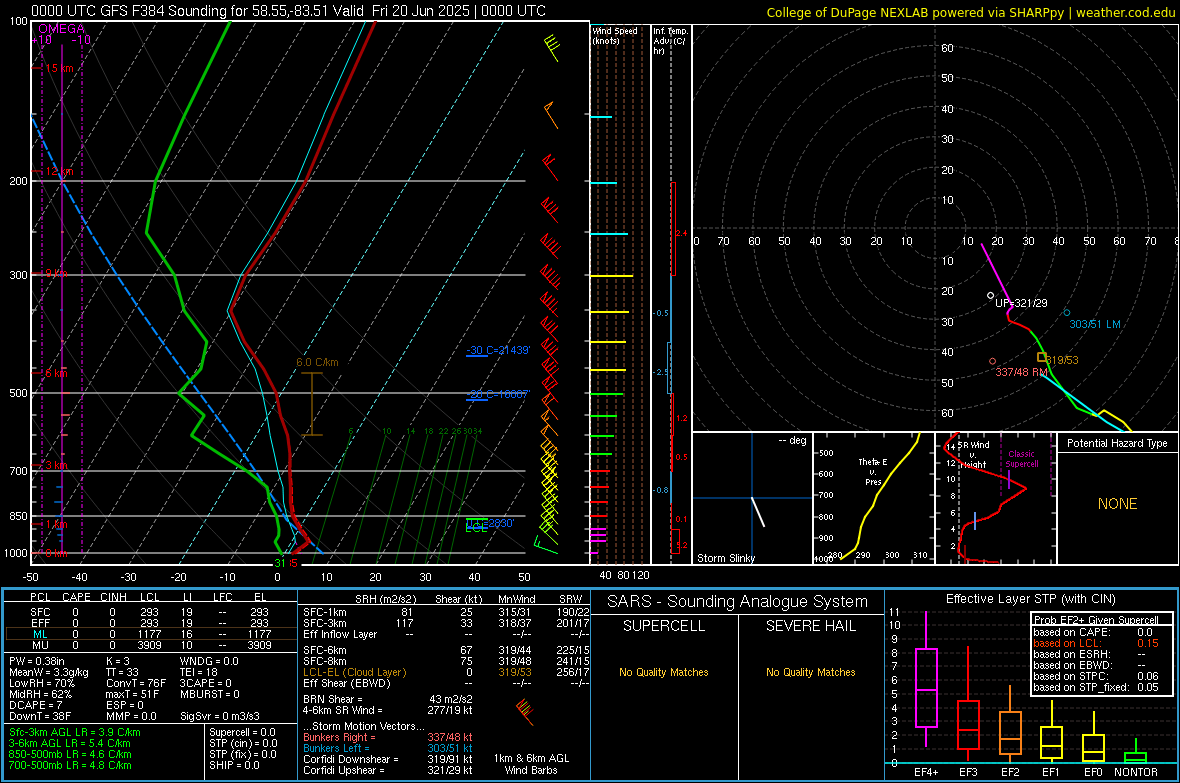Click the 'Prob EF2+ Given Supercell' heading
The image size is (1180, 783).
(x=1096, y=620)
